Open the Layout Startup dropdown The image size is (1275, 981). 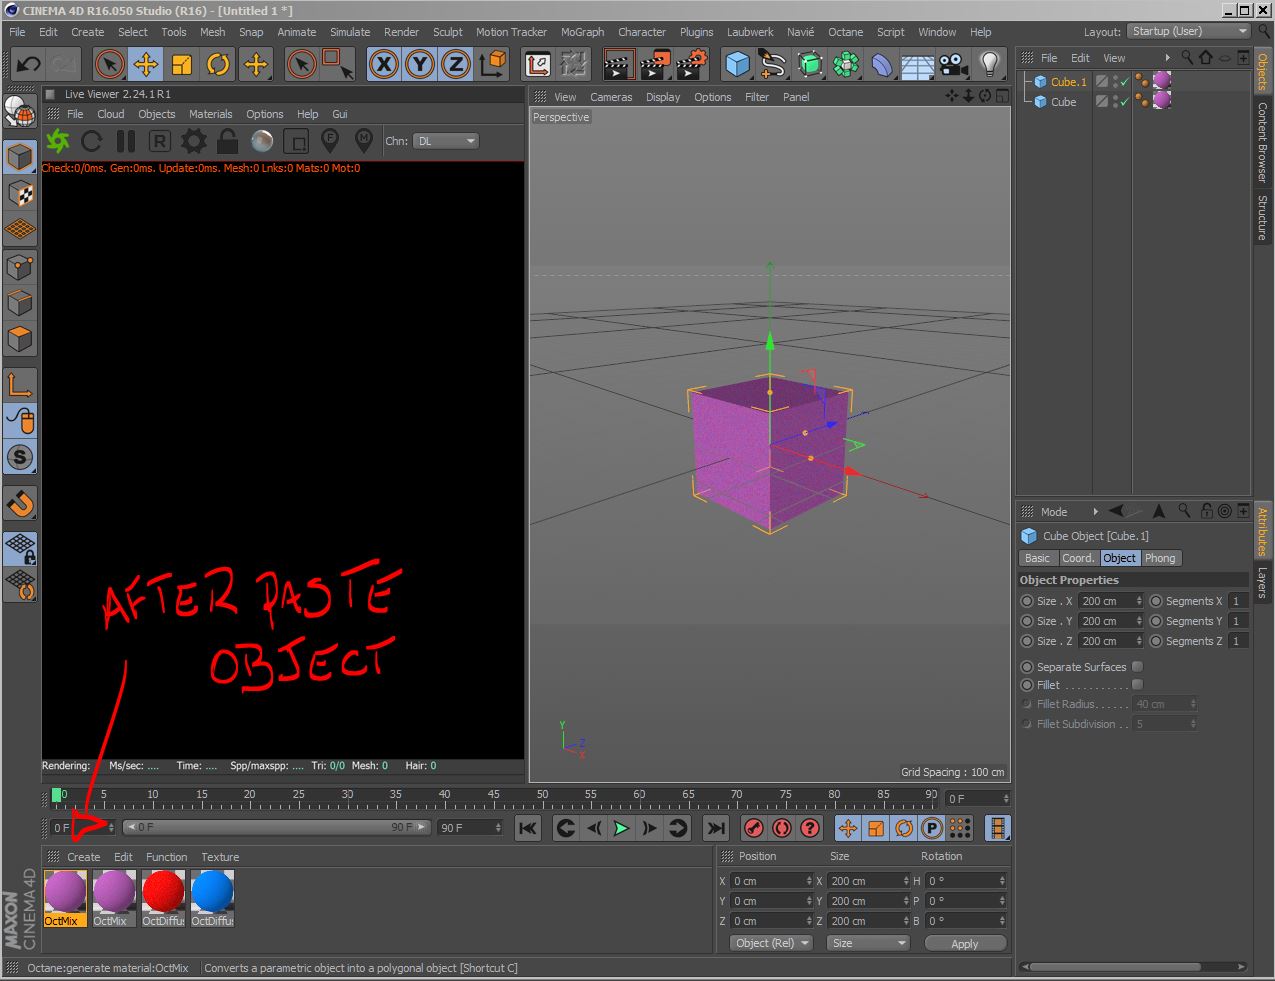[x=1189, y=31]
